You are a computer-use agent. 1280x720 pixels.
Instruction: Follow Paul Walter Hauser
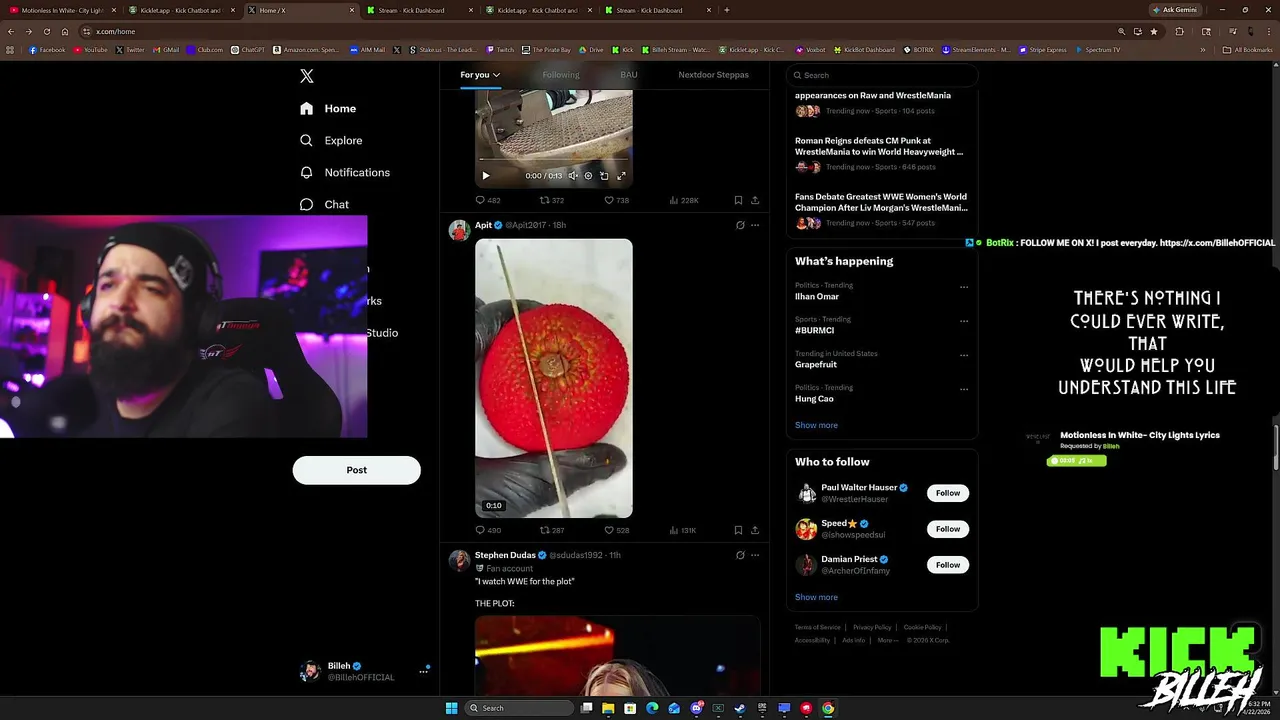click(x=948, y=493)
